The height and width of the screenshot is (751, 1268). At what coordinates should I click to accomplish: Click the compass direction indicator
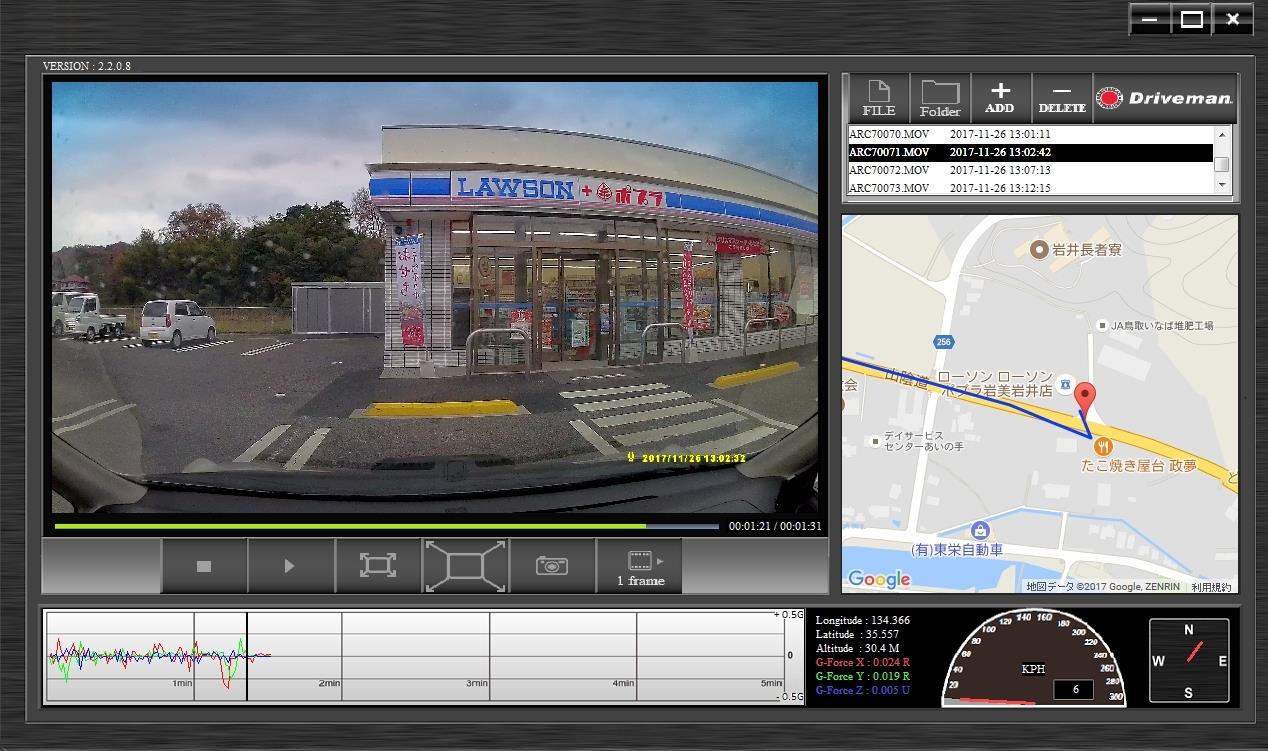coord(1189,660)
